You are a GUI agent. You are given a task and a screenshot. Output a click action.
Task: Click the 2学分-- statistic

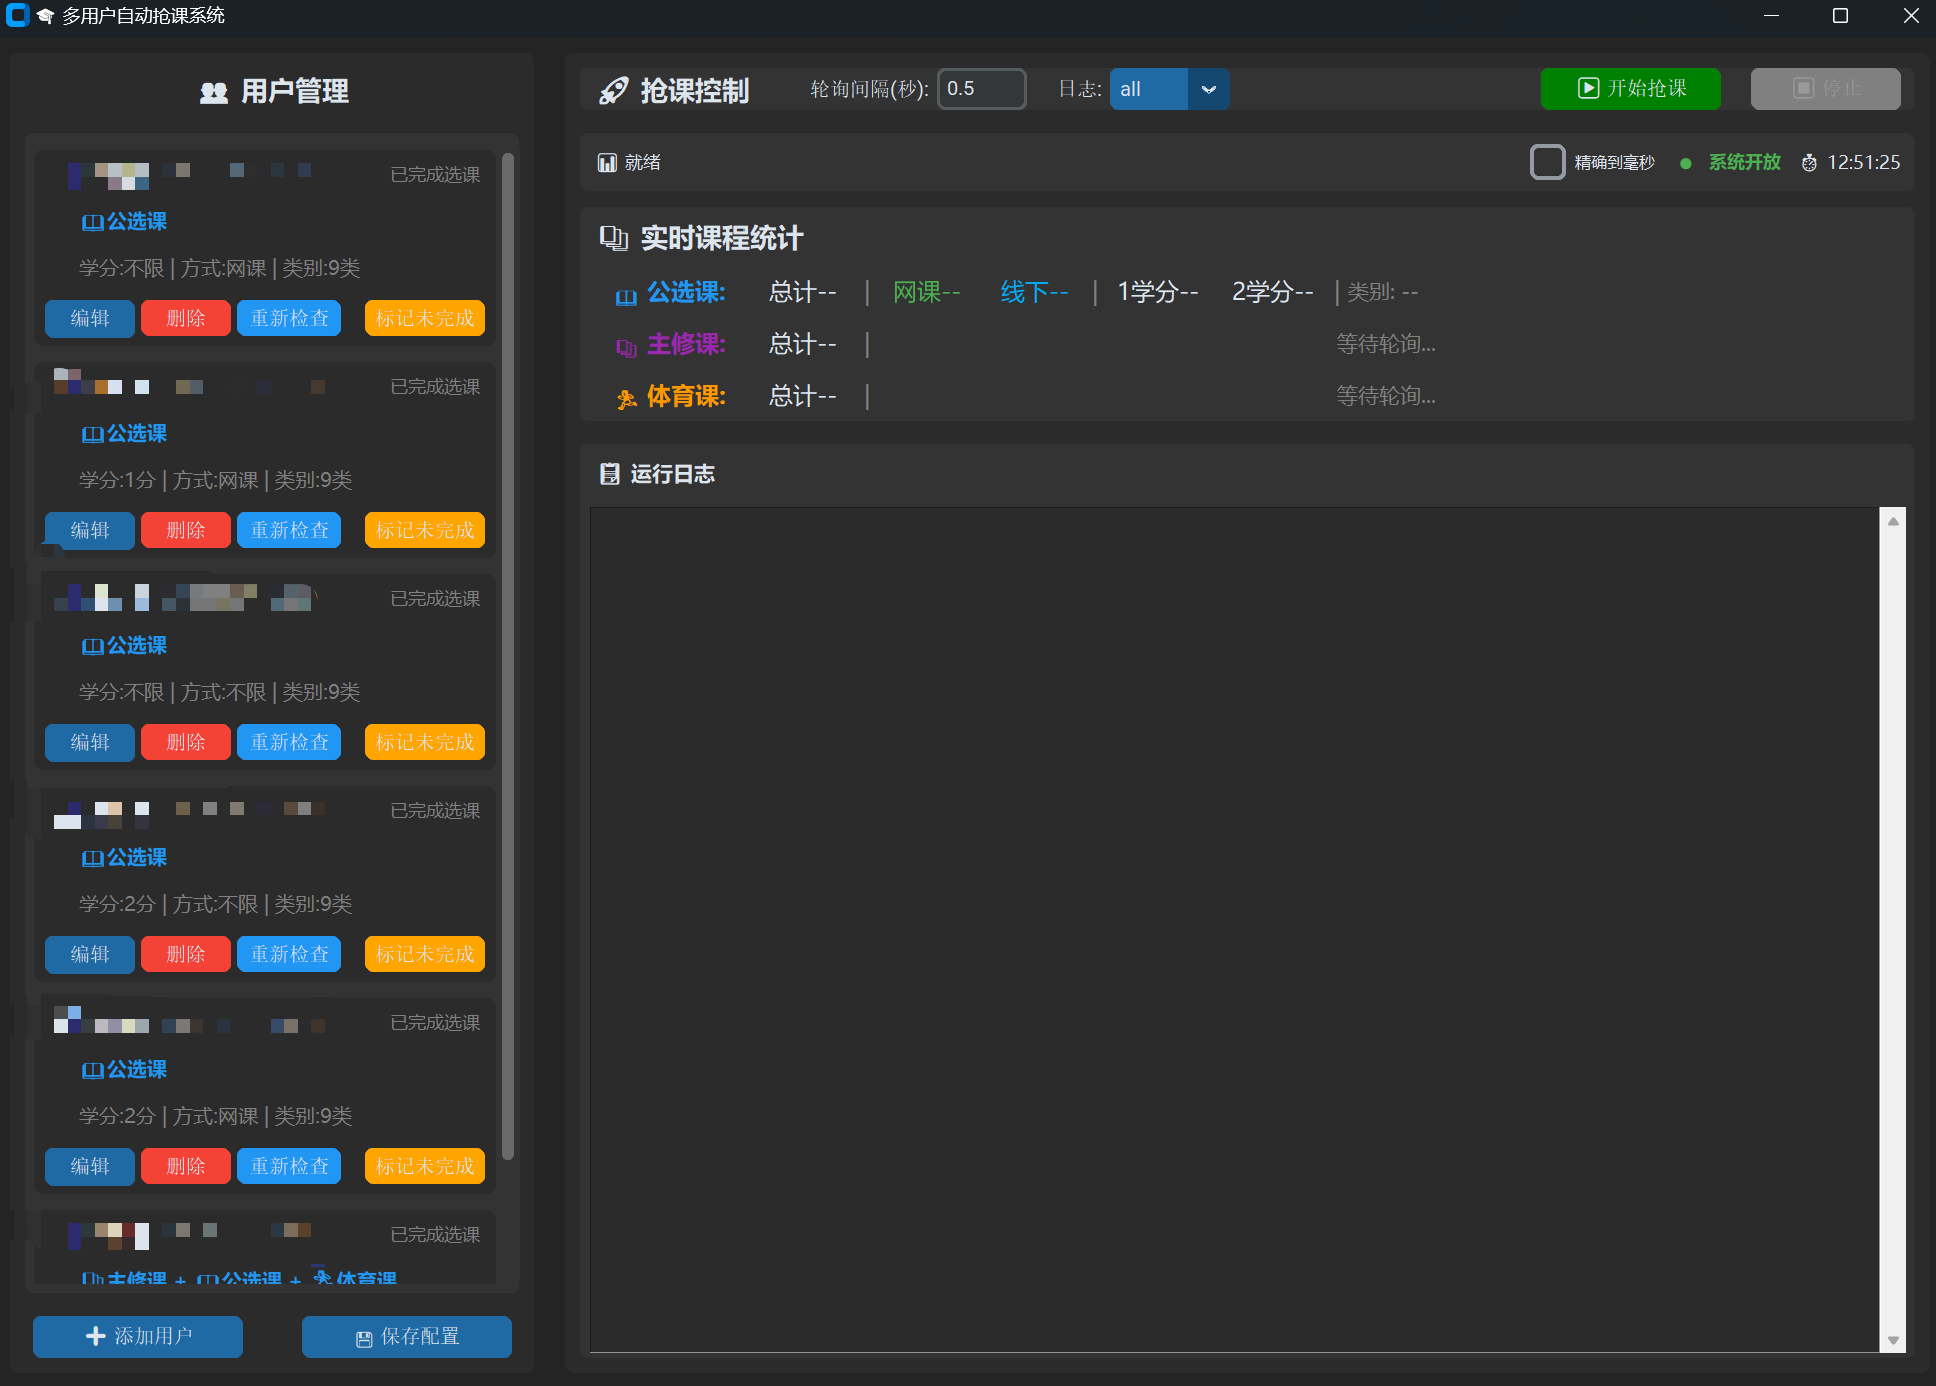coord(1272,292)
